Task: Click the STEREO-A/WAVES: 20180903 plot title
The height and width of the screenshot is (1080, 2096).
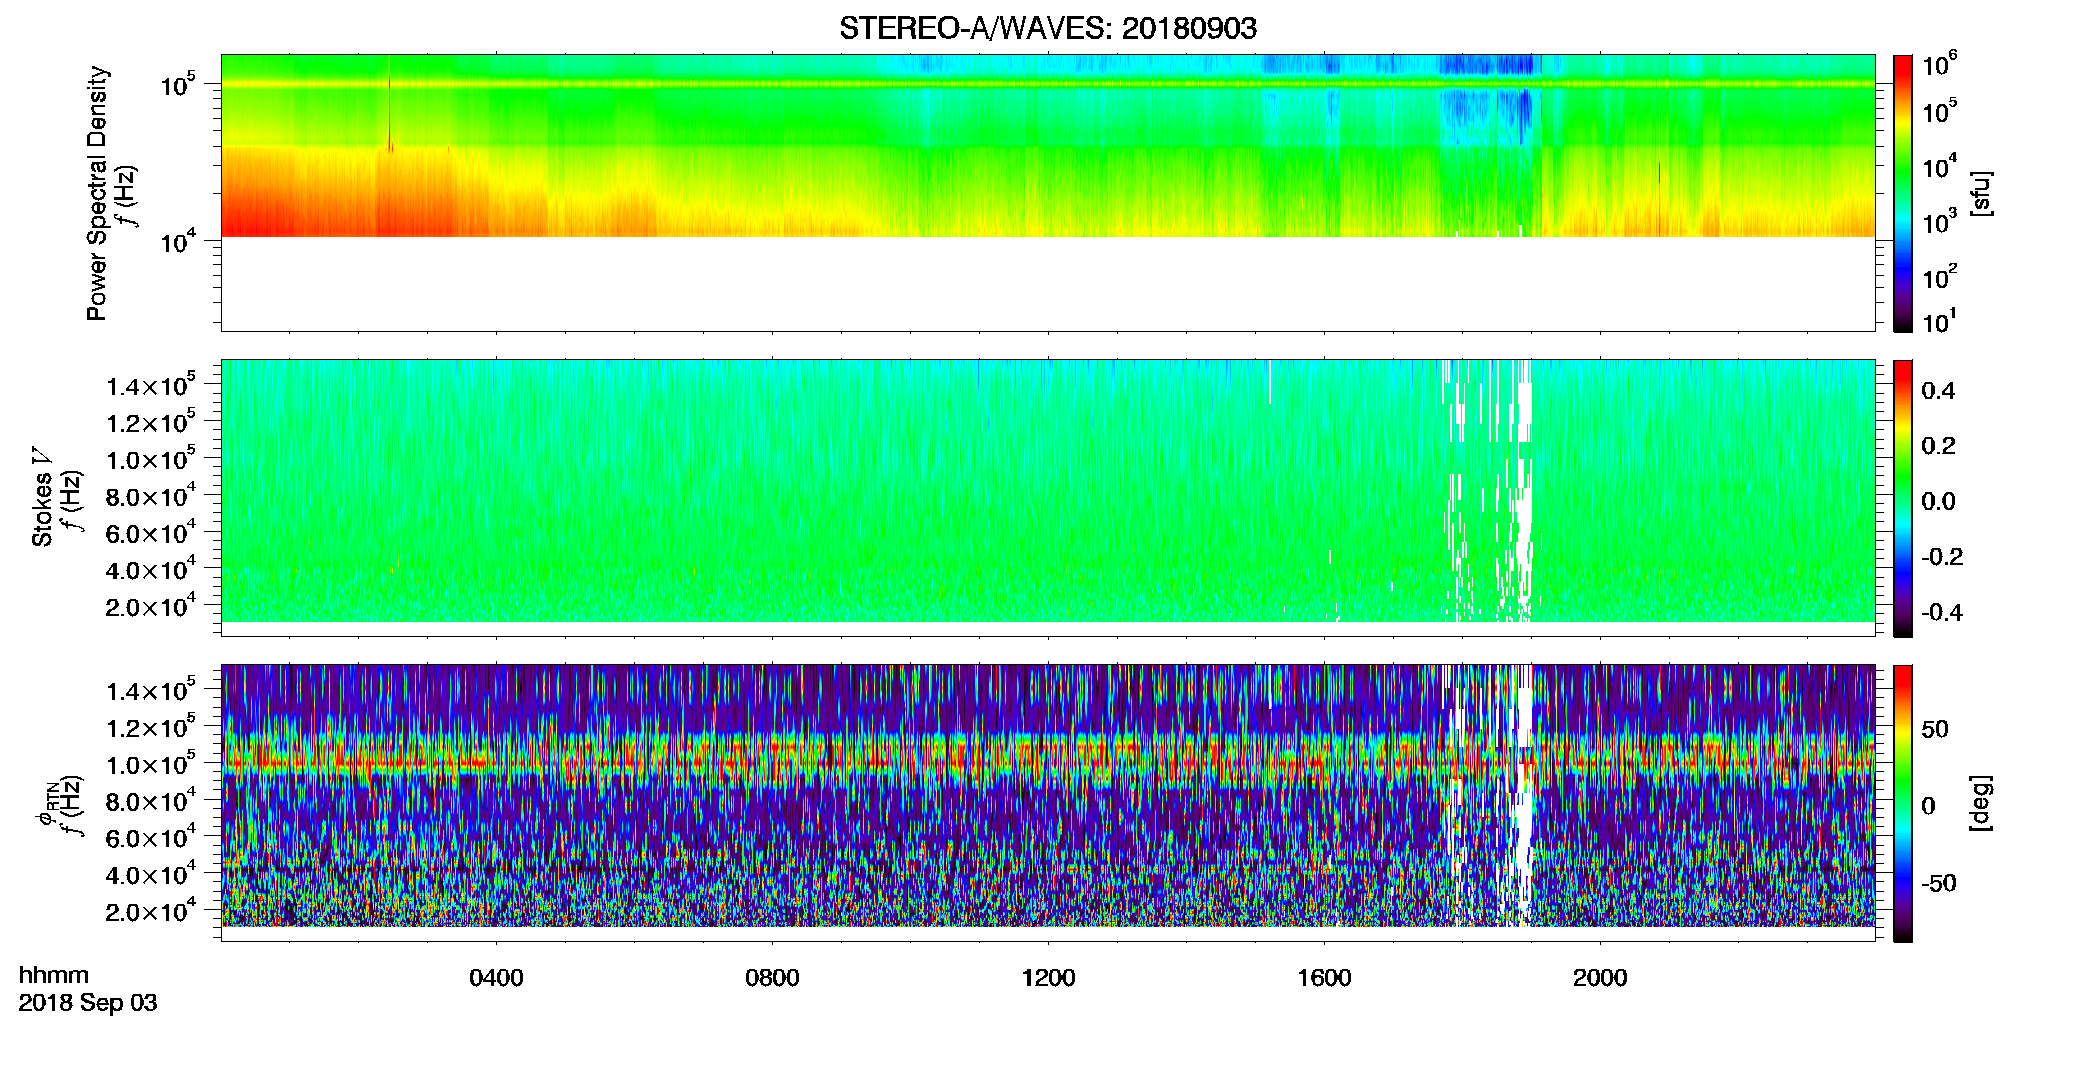Action: point(1047,29)
